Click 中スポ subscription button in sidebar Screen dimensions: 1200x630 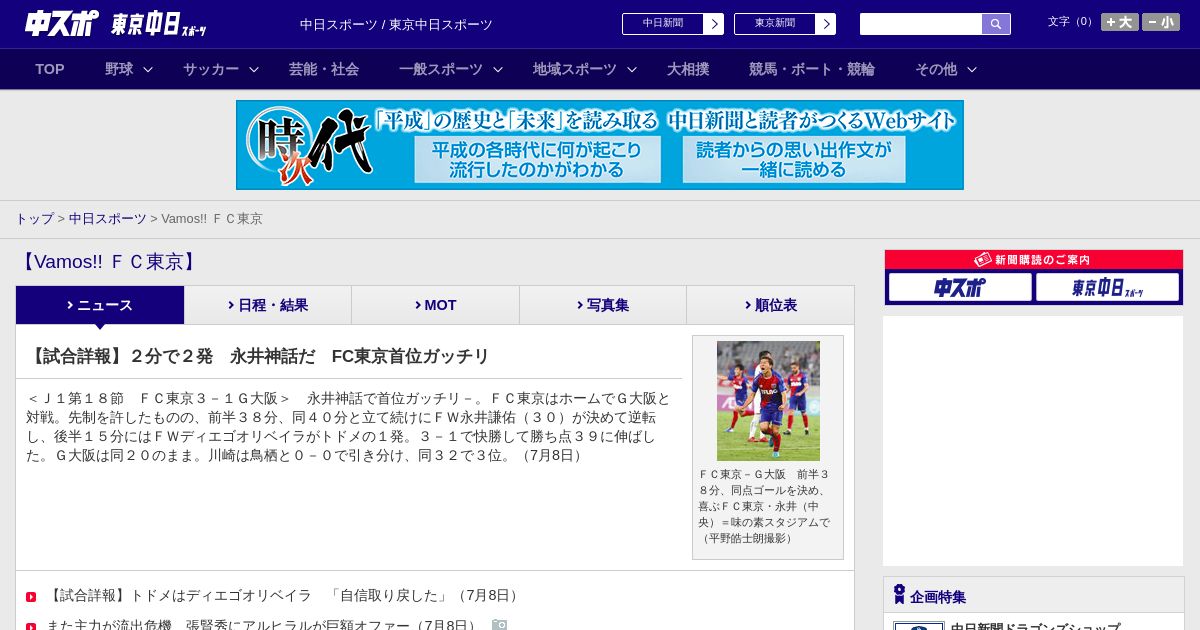pos(960,287)
